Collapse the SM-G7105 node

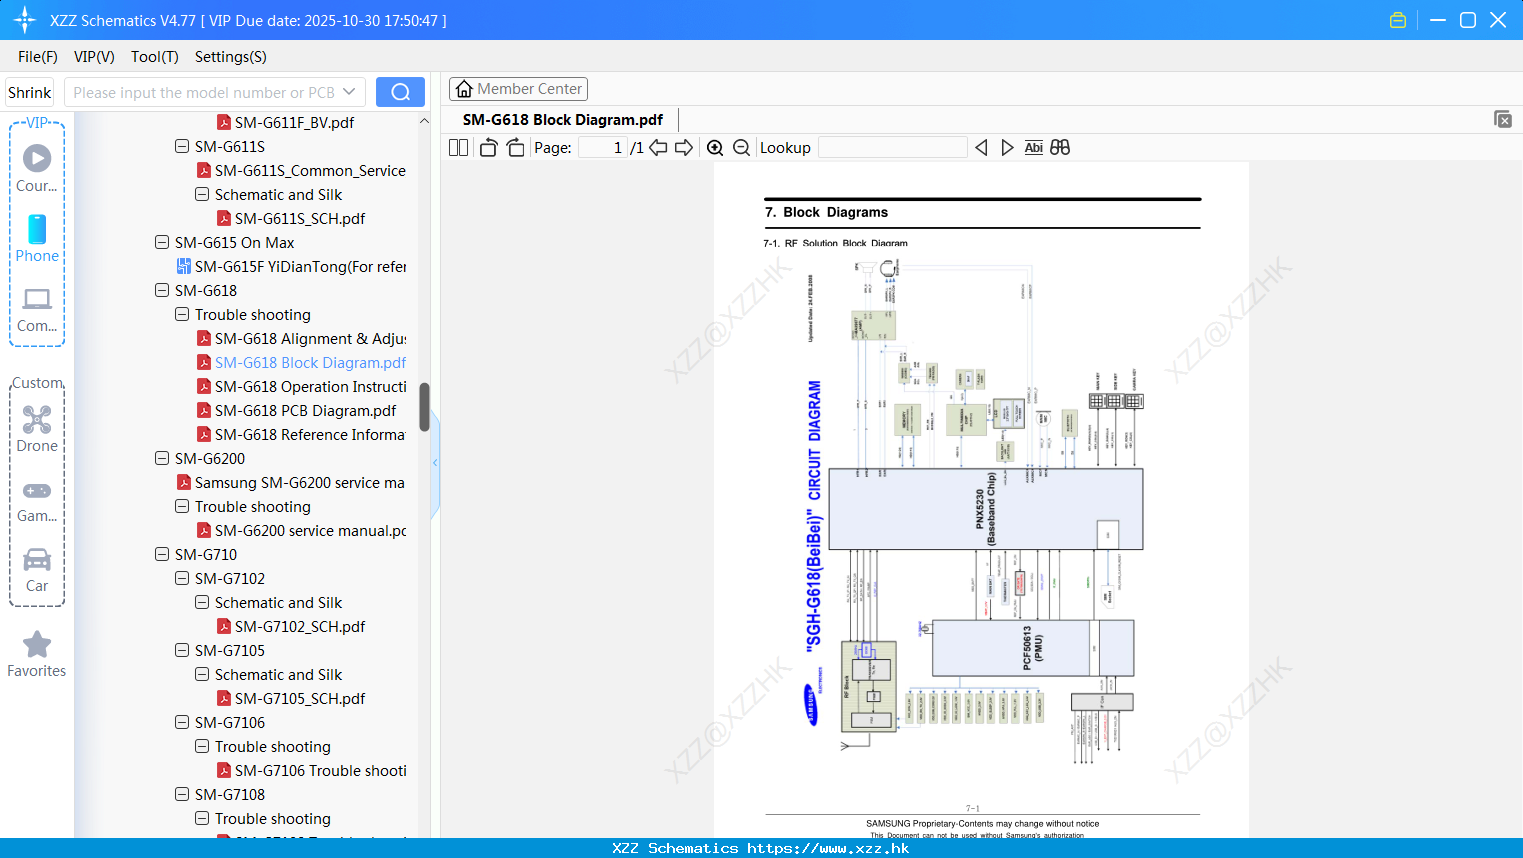pos(182,650)
